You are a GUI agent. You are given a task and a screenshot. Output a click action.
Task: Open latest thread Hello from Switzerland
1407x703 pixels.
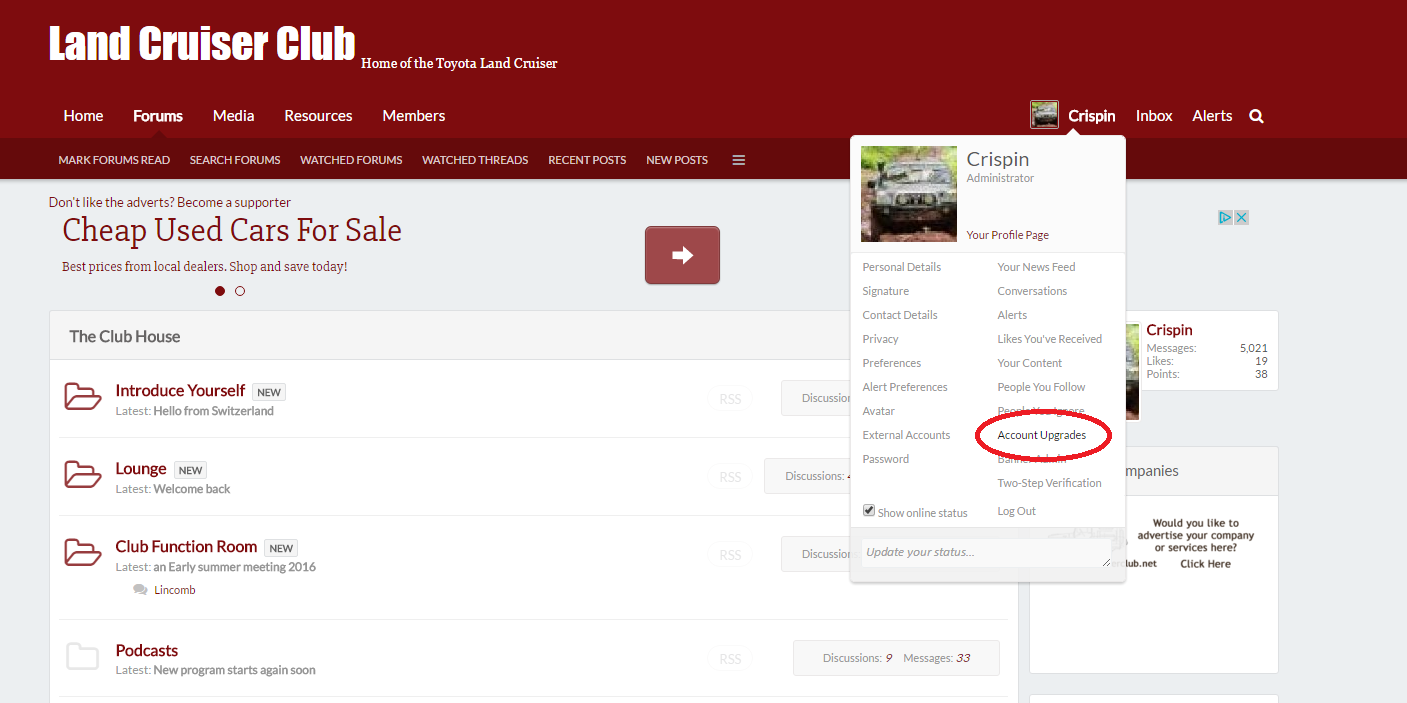(213, 411)
